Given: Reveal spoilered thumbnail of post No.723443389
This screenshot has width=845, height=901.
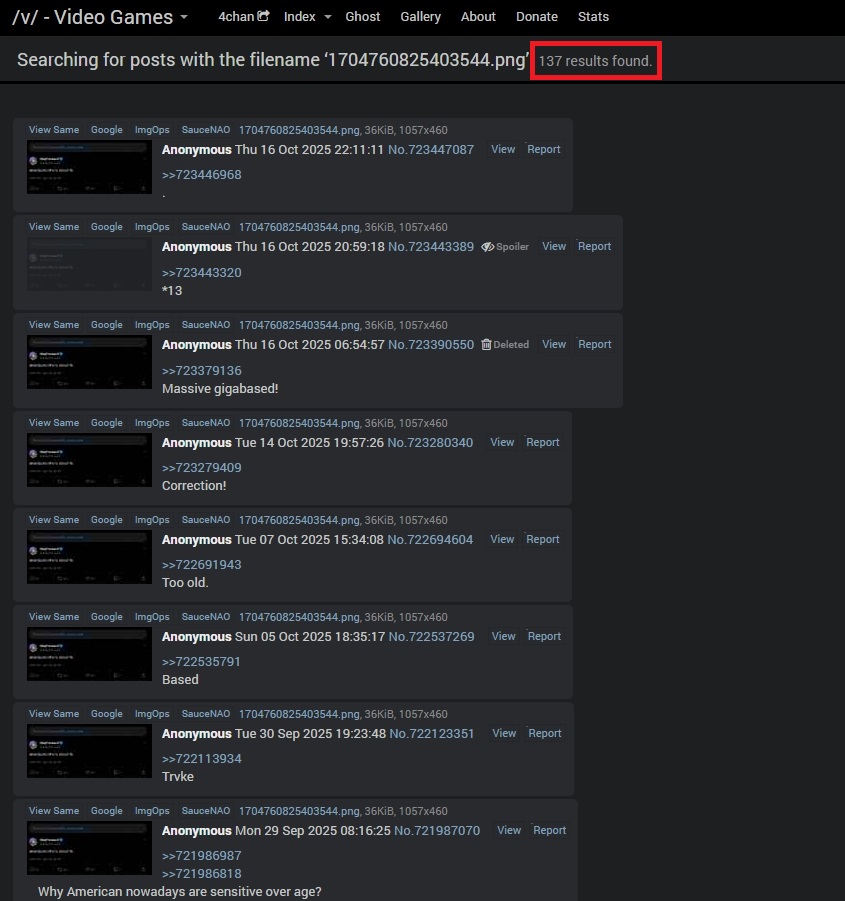Looking at the screenshot, I should (x=90, y=264).
